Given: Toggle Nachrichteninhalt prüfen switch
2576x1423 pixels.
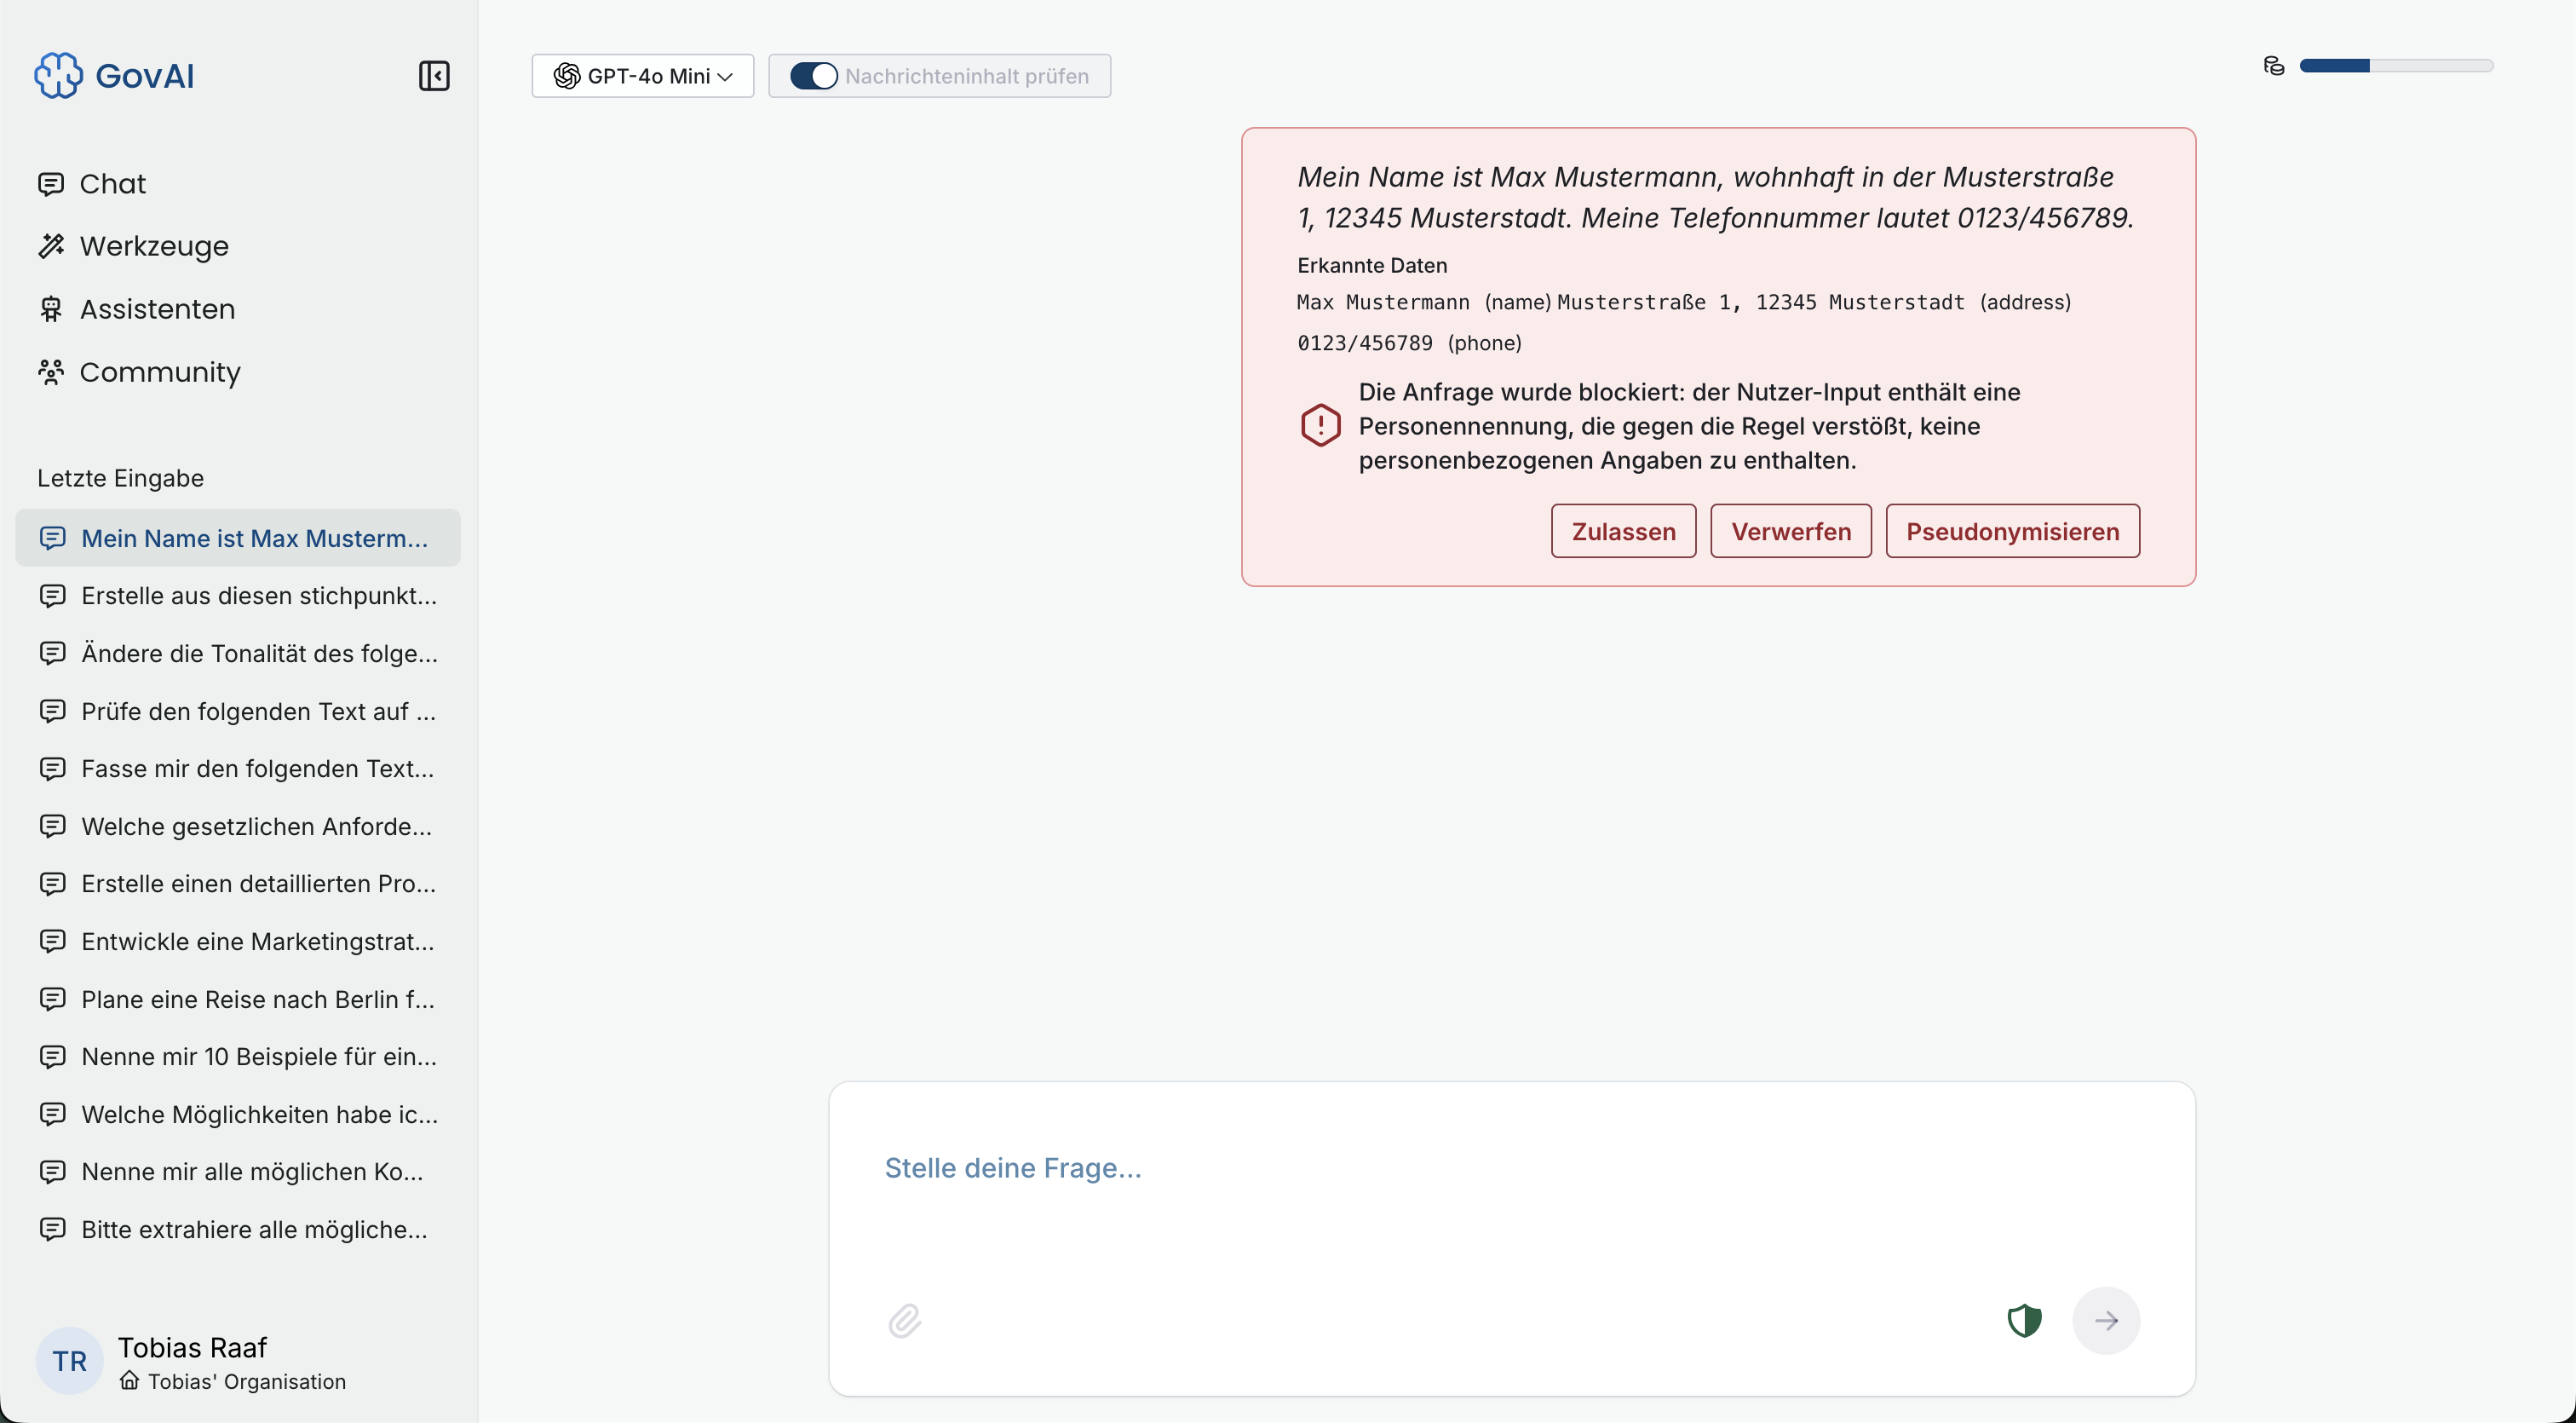Looking at the screenshot, I should (813, 76).
